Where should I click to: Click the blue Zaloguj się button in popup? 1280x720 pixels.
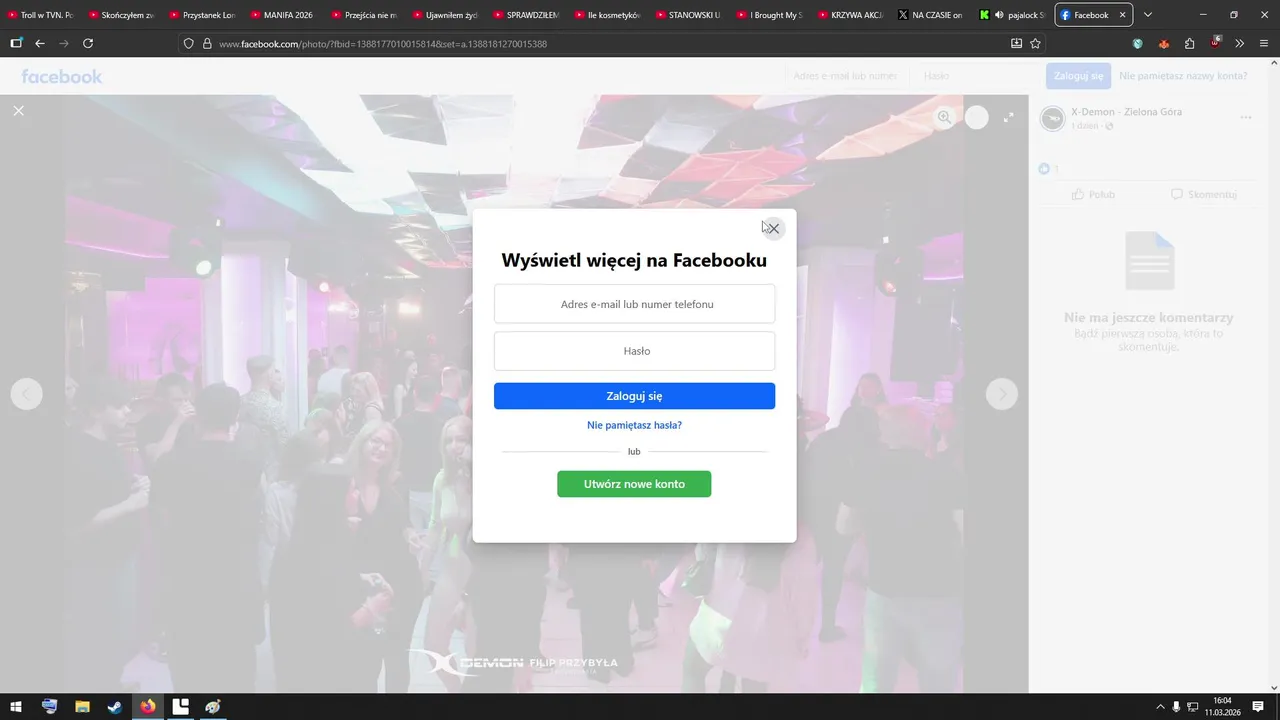pos(634,396)
